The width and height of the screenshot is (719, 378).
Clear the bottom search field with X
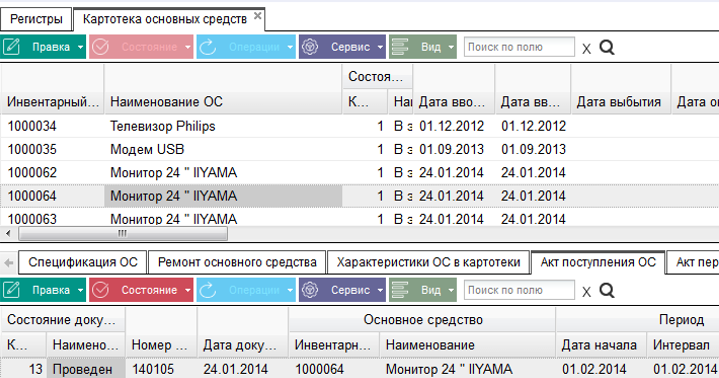pos(586,292)
